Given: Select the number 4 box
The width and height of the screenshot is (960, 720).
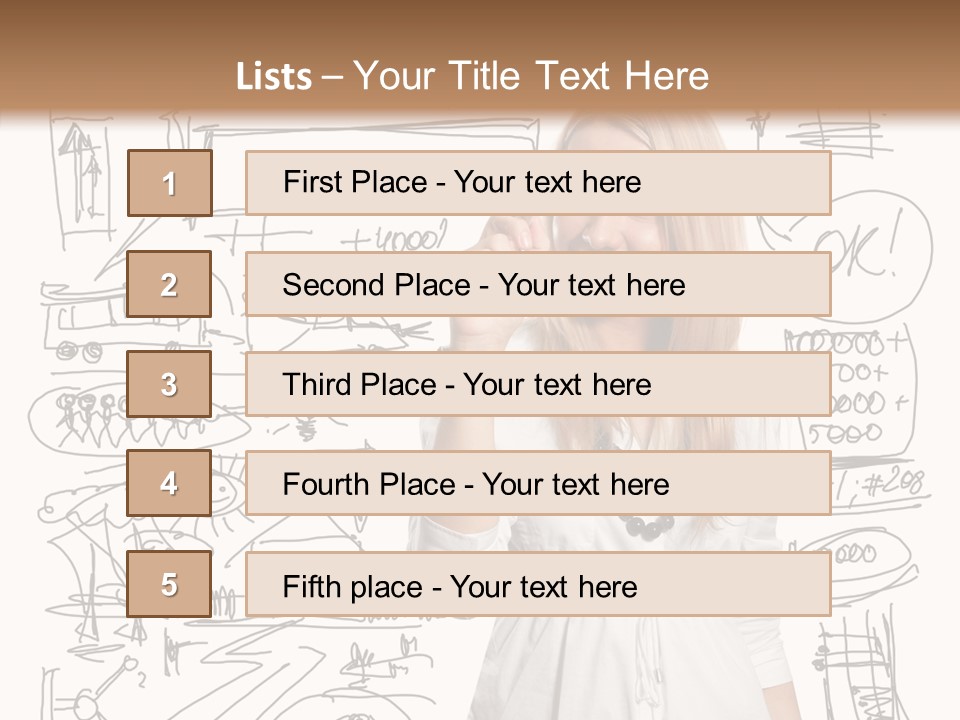Looking at the screenshot, I should coord(170,484).
